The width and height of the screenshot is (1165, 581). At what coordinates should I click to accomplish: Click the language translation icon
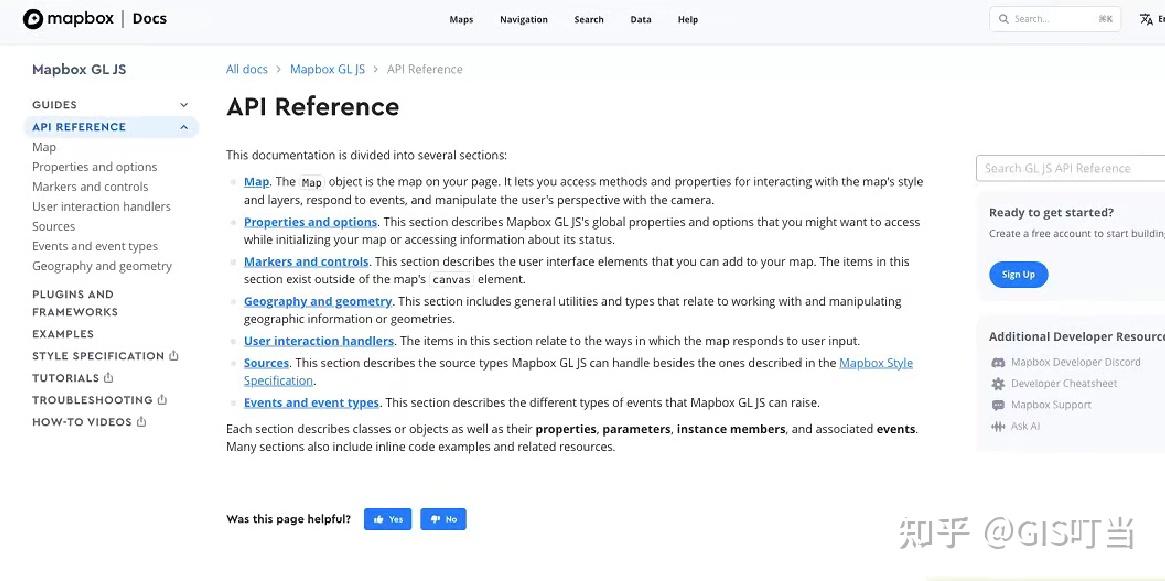pos(1146,18)
